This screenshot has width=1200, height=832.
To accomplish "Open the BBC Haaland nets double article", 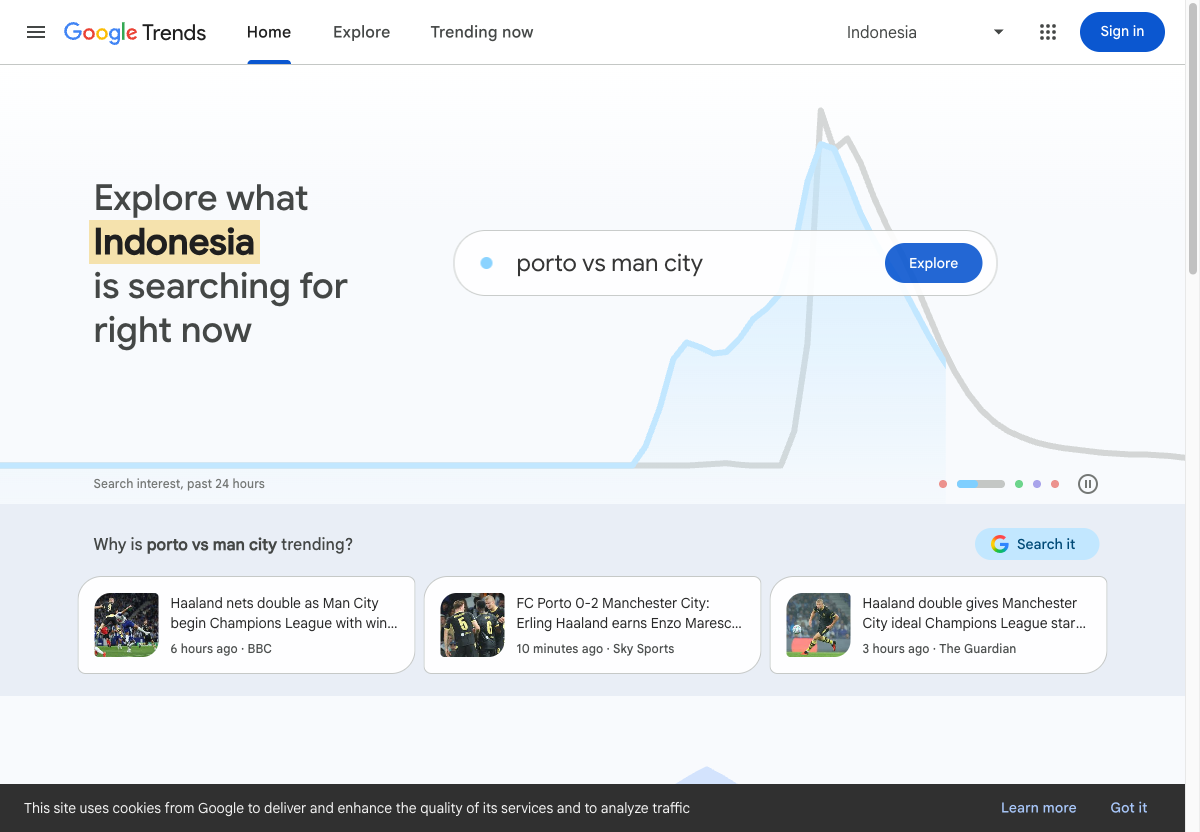I will coord(246,625).
